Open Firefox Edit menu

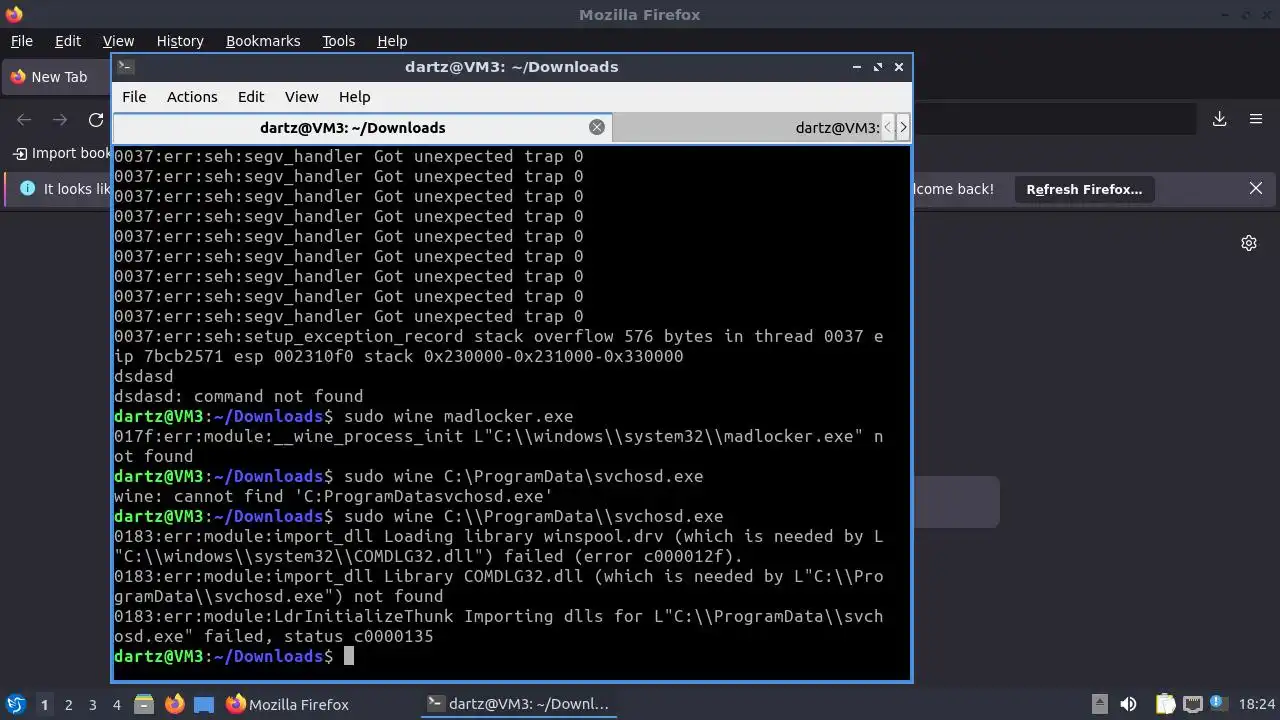click(x=68, y=41)
